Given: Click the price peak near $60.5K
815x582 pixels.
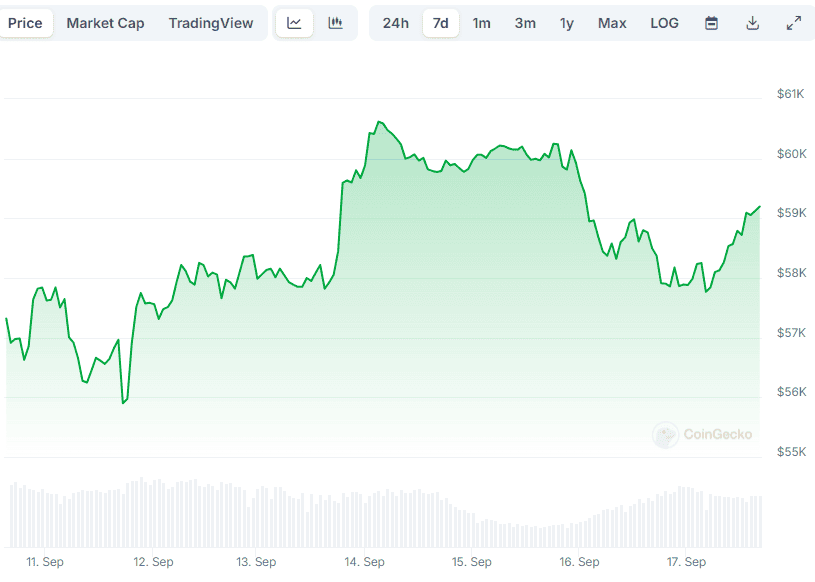Looking at the screenshot, I should [x=378, y=122].
